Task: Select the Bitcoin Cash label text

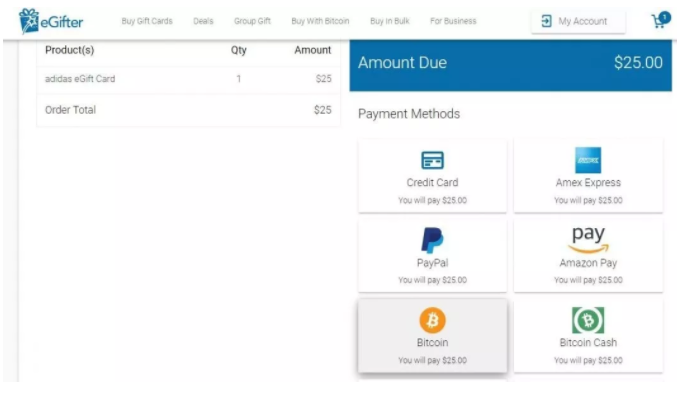Action: (x=588, y=343)
